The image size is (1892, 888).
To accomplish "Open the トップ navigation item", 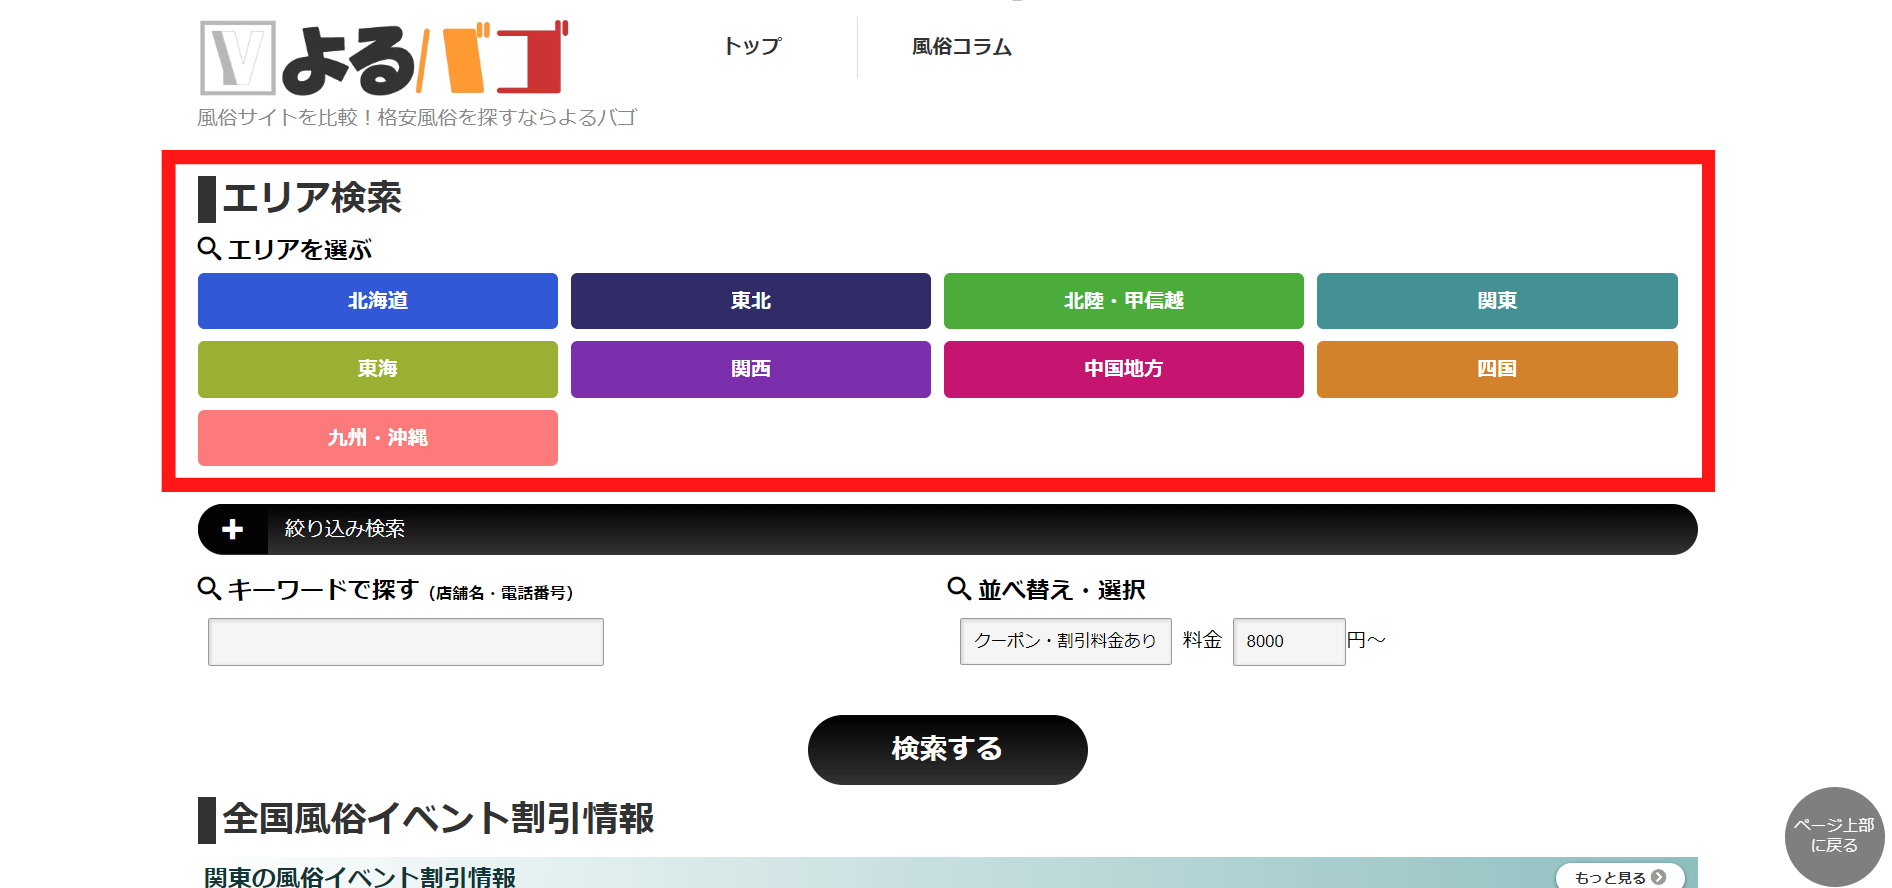I will (752, 47).
